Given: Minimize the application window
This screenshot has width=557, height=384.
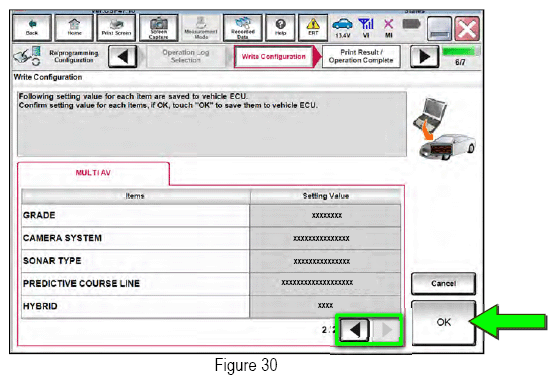Looking at the screenshot, I should click(x=439, y=28).
